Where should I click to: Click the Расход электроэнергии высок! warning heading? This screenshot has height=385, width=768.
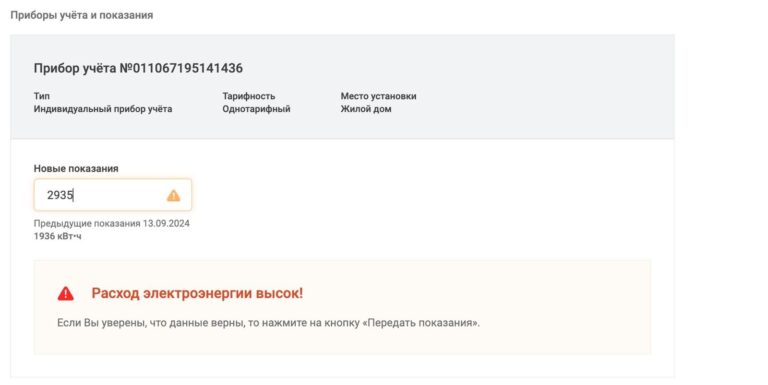(197, 293)
